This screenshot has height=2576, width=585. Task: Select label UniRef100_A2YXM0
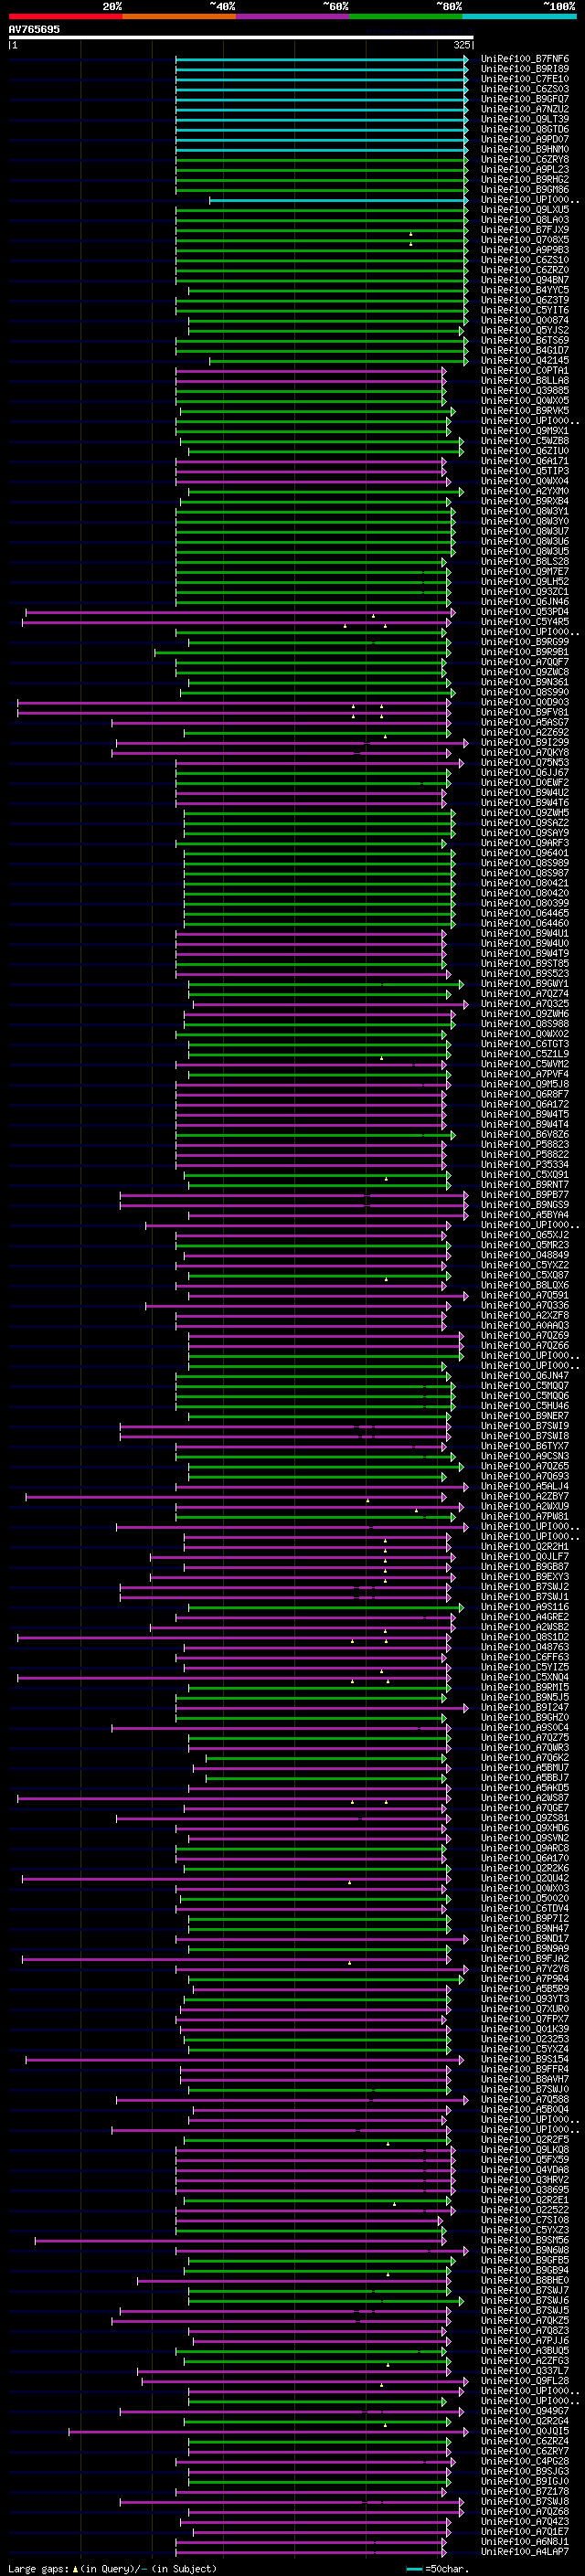coord(525,491)
